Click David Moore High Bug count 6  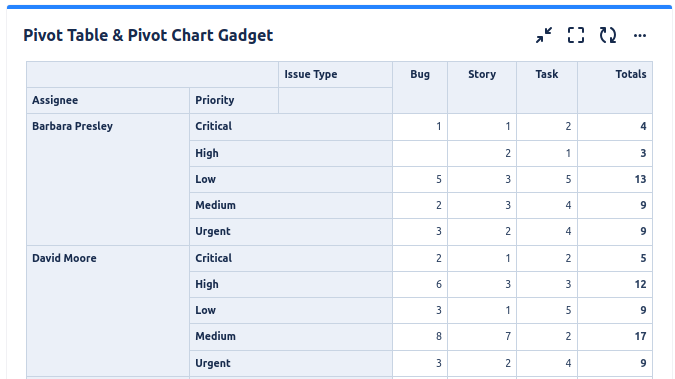[x=420, y=284]
